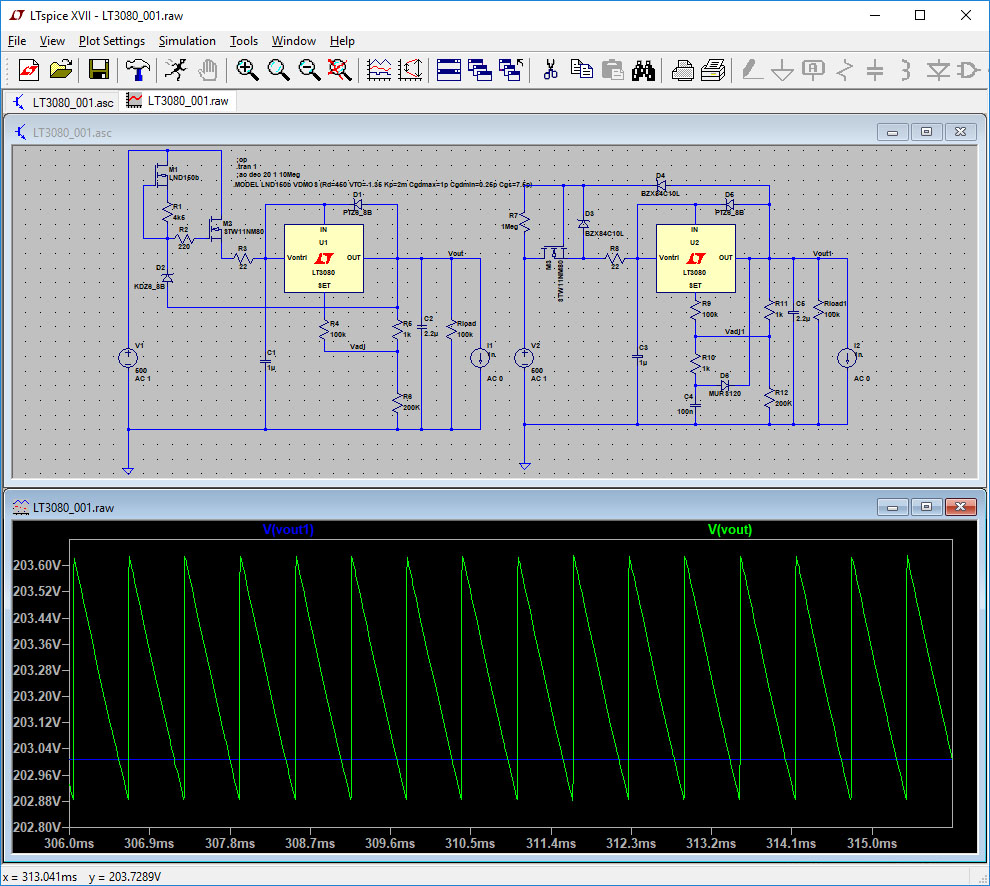Click the 202.80V vertical axis label
990x886 pixels.
[x=37, y=827]
